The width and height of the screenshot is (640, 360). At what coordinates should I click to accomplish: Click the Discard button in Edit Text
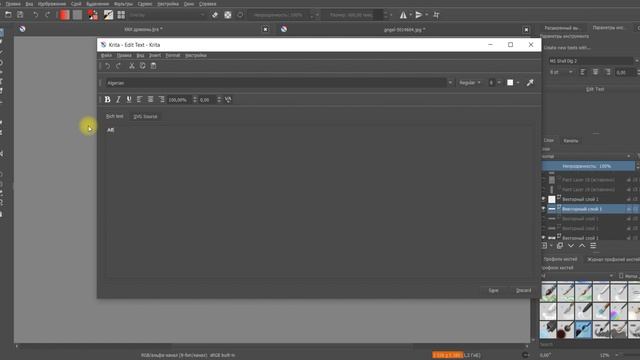(x=524, y=291)
